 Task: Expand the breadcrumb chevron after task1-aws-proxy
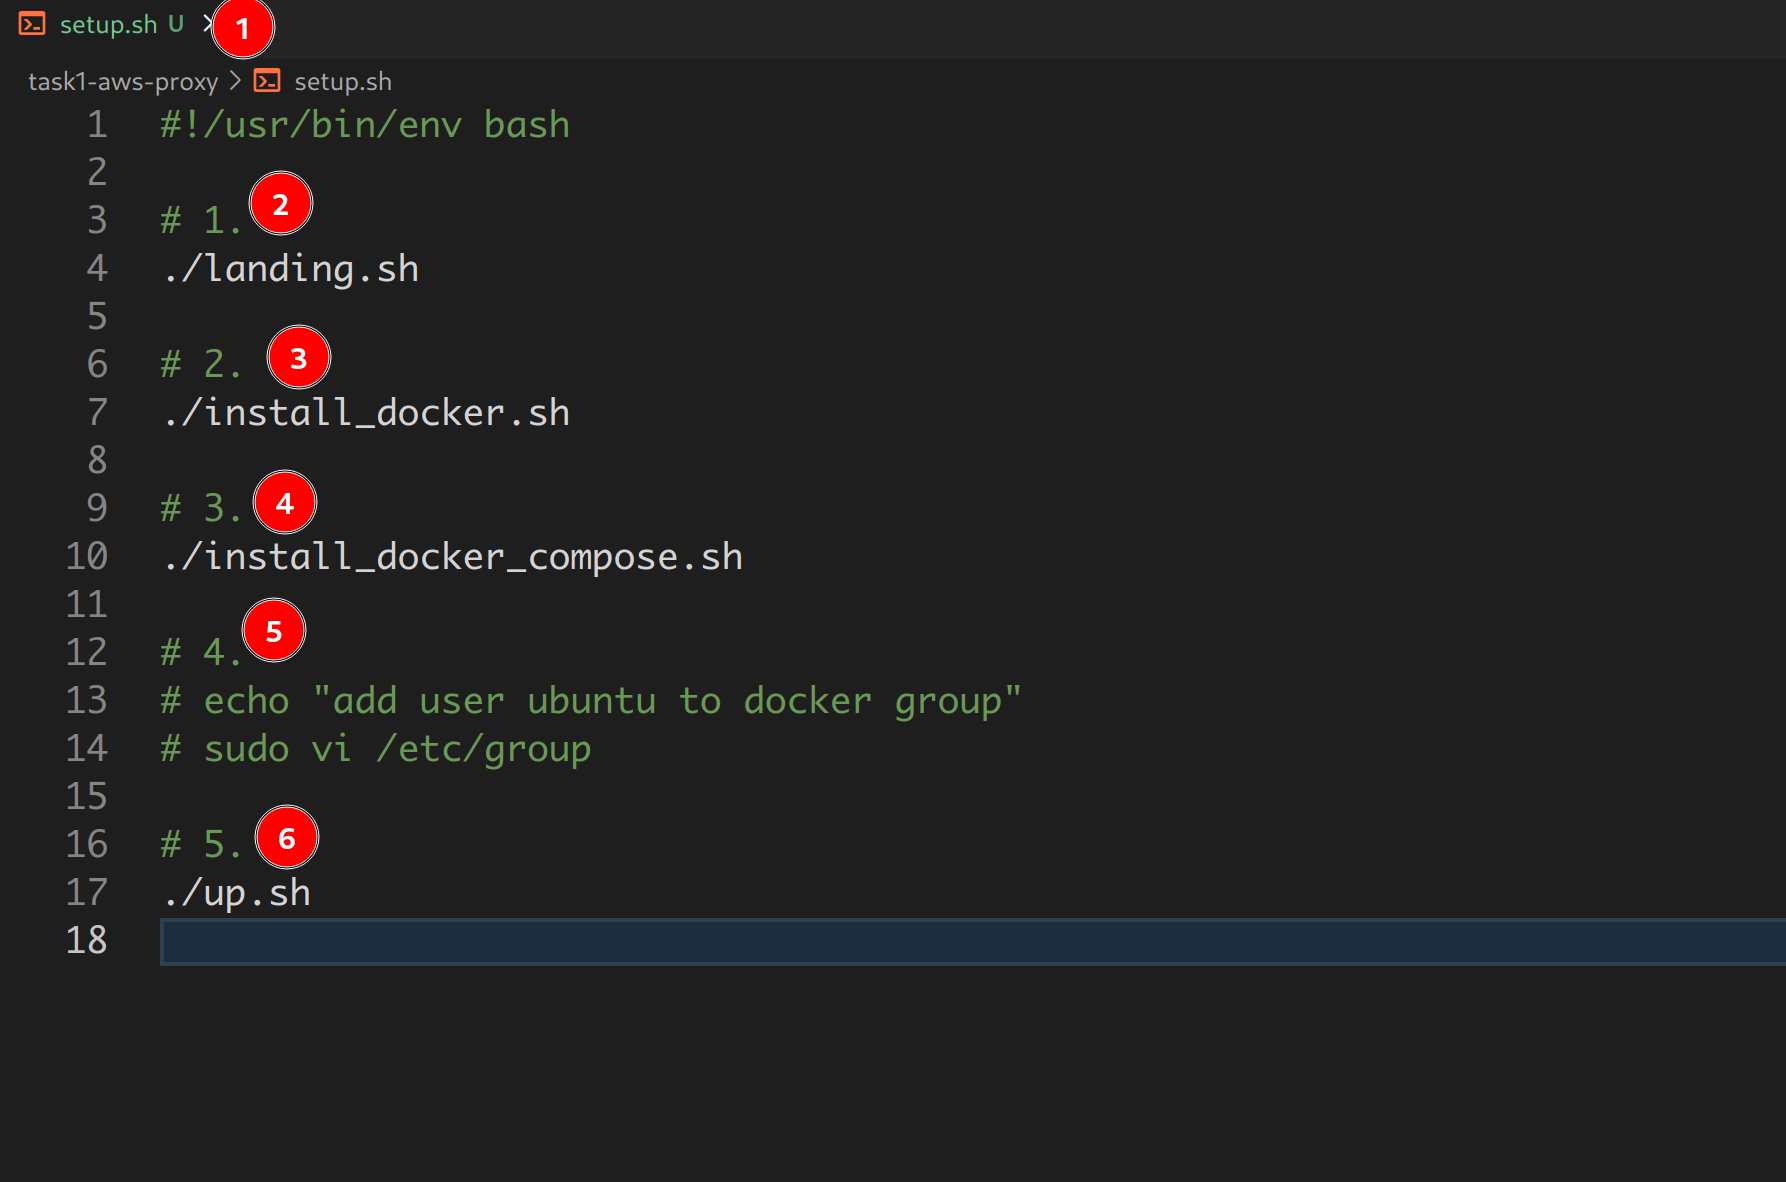(236, 81)
